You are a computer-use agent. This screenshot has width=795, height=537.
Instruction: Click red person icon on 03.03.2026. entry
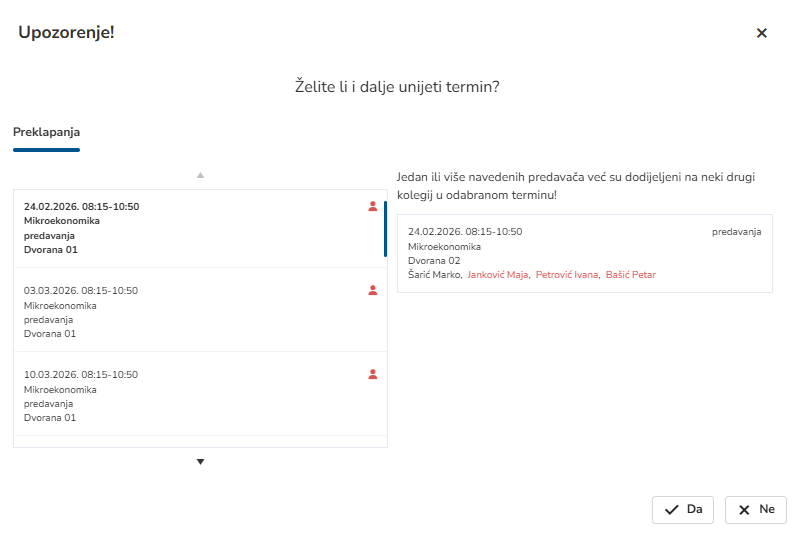(373, 291)
